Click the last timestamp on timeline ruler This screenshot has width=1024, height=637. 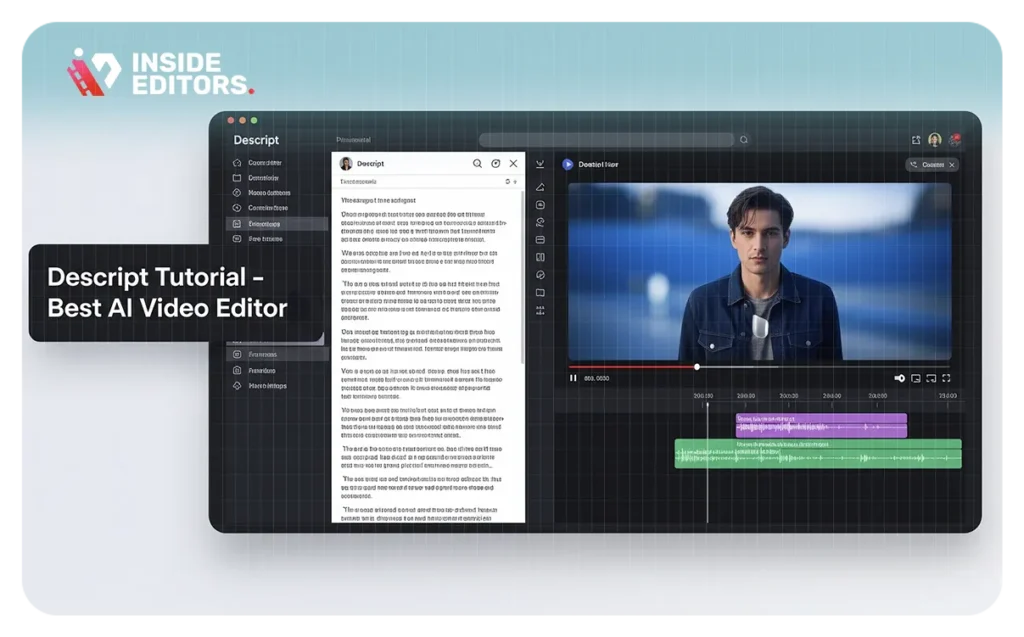tap(948, 396)
